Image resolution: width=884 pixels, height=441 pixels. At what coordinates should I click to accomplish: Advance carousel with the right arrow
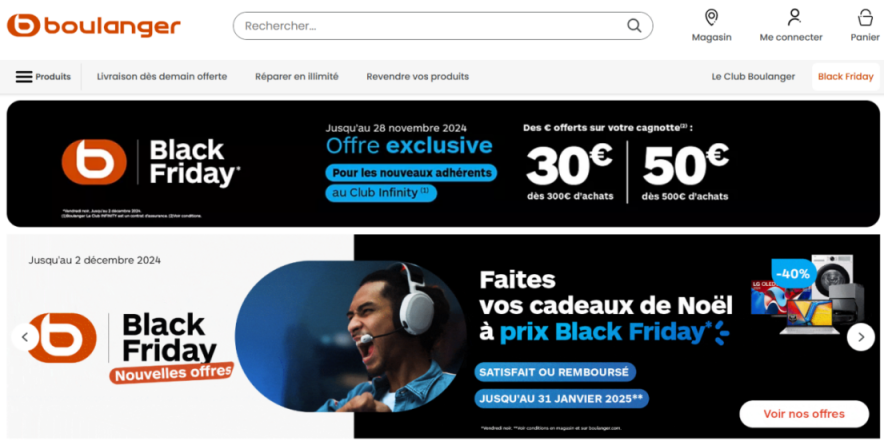[860, 337]
